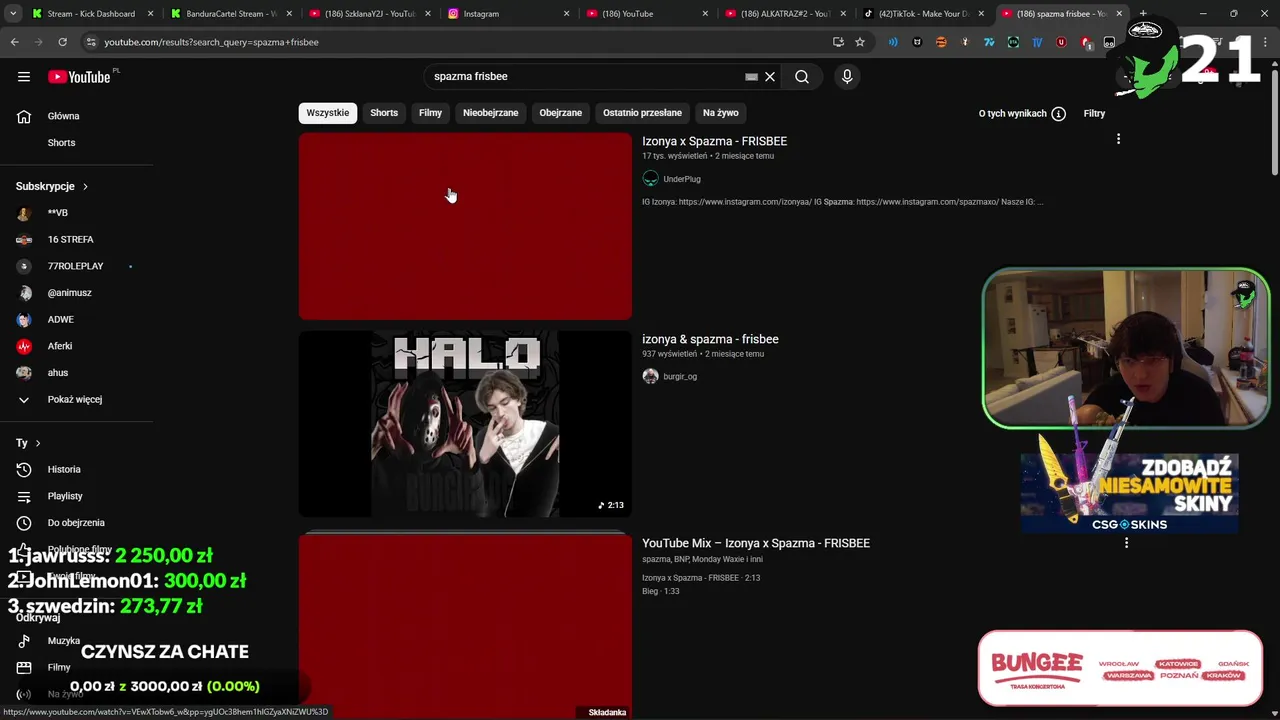Open the YouTube hamburger guide menu
Viewport: 1280px width, 720px height.
(x=24, y=77)
